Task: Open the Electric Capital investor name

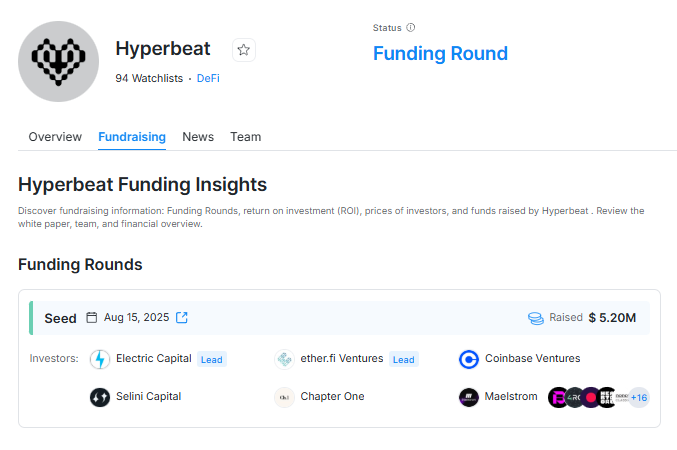Action: 154,358
